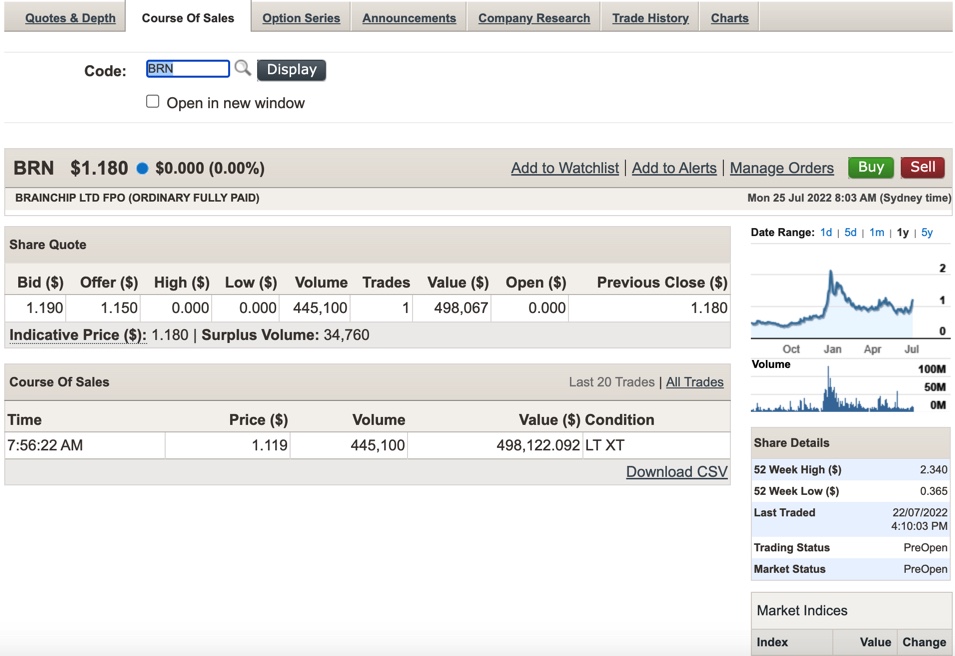
Task: Set chart date range to 5d
Action: click(850, 232)
